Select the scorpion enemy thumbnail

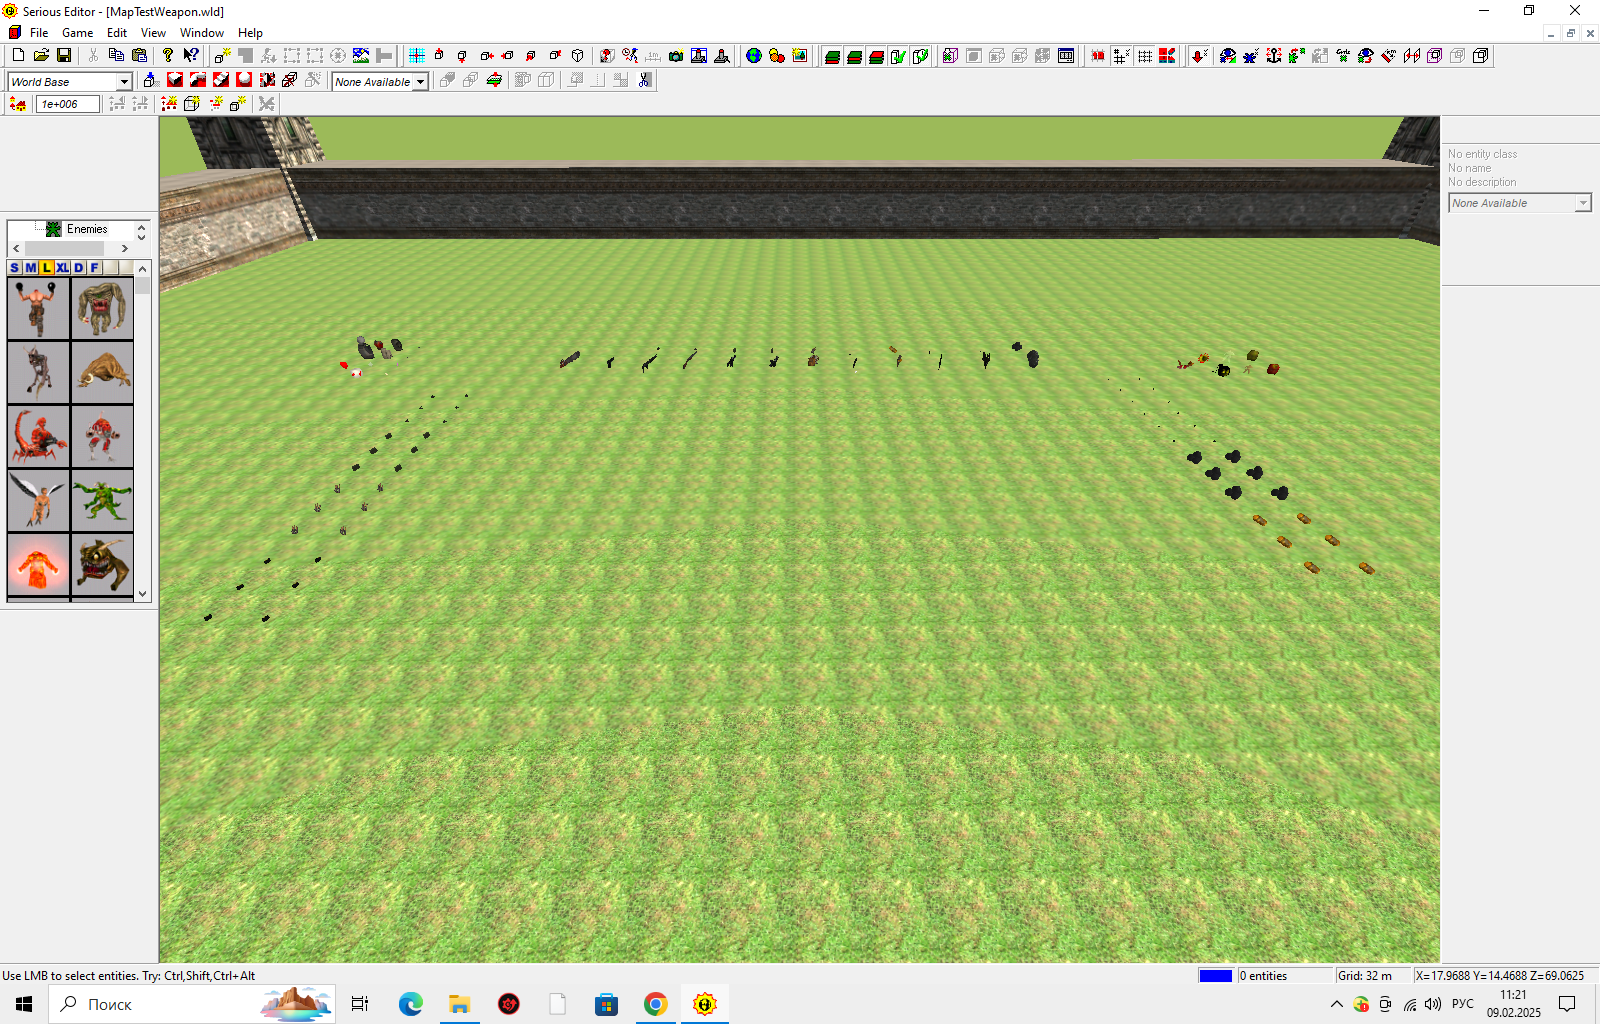click(x=38, y=436)
